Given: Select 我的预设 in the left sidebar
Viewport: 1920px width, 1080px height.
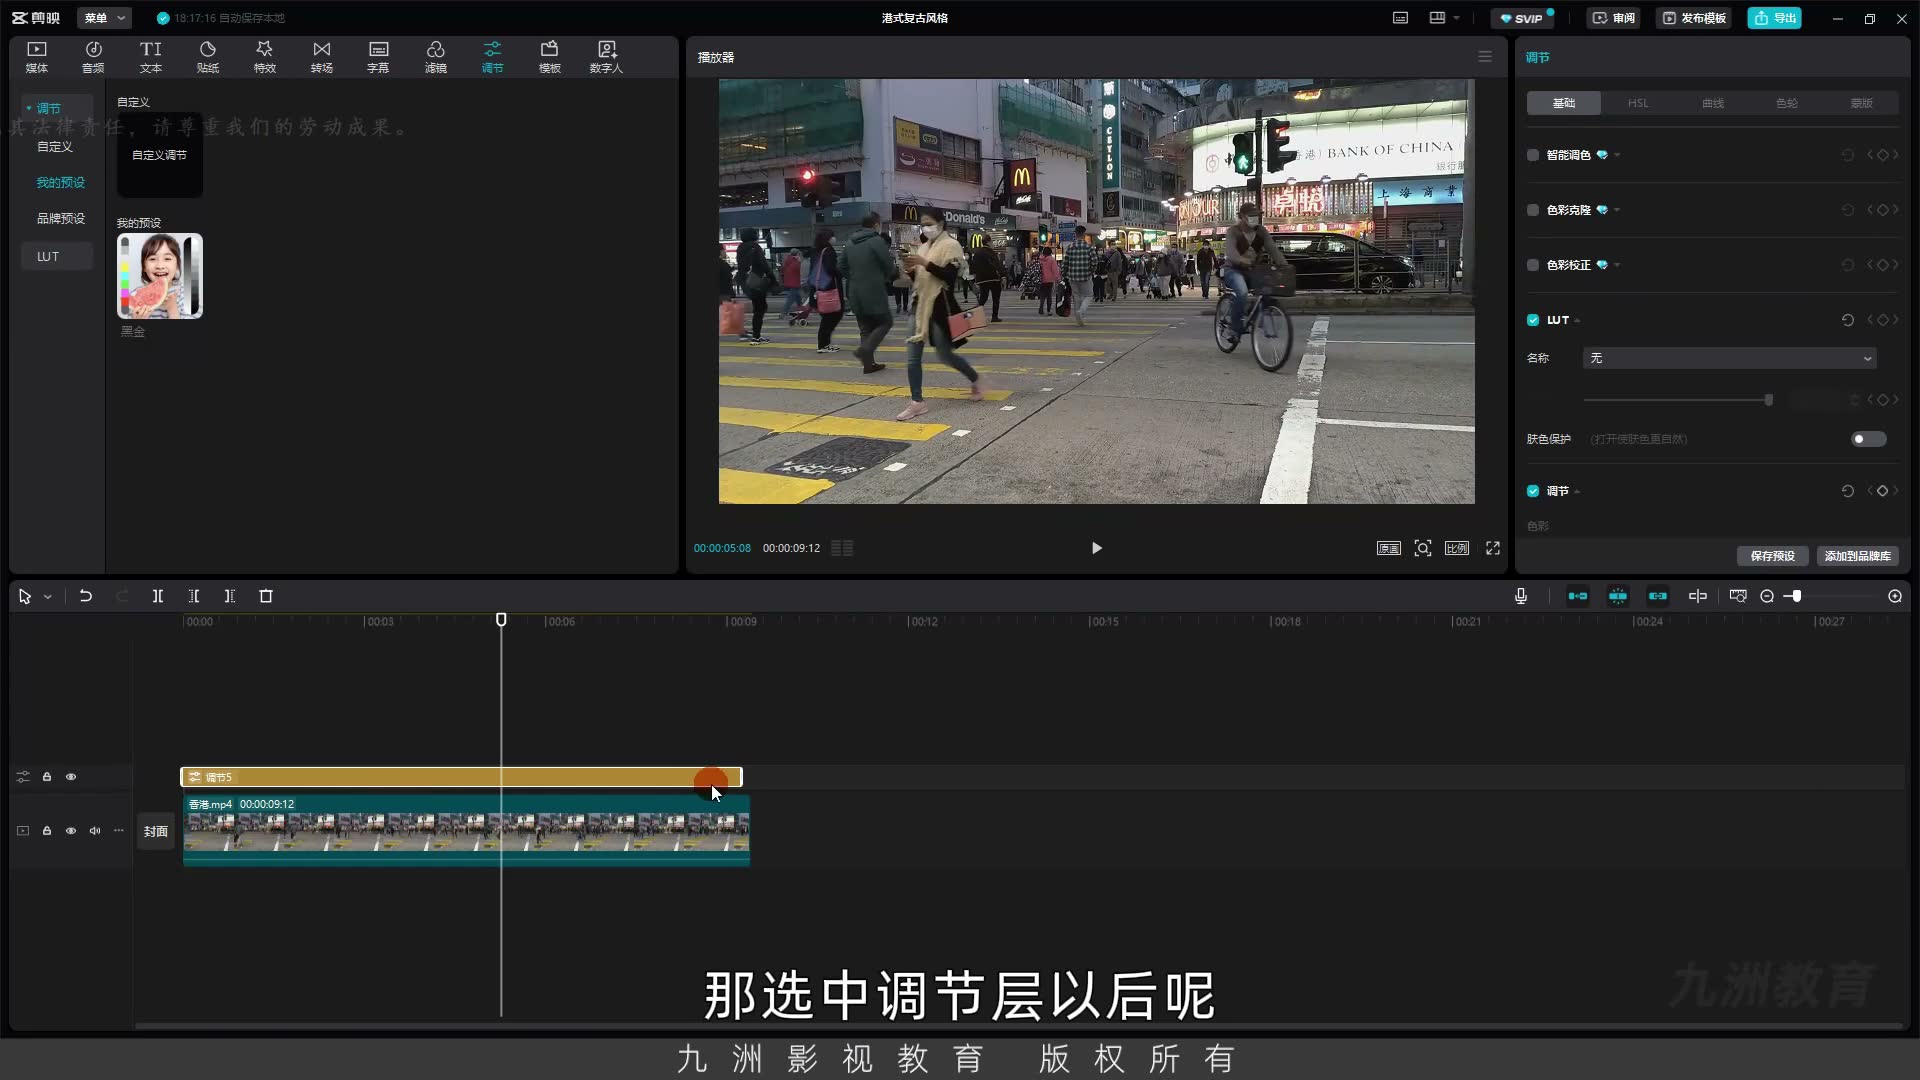Looking at the screenshot, I should coord(61,182).
